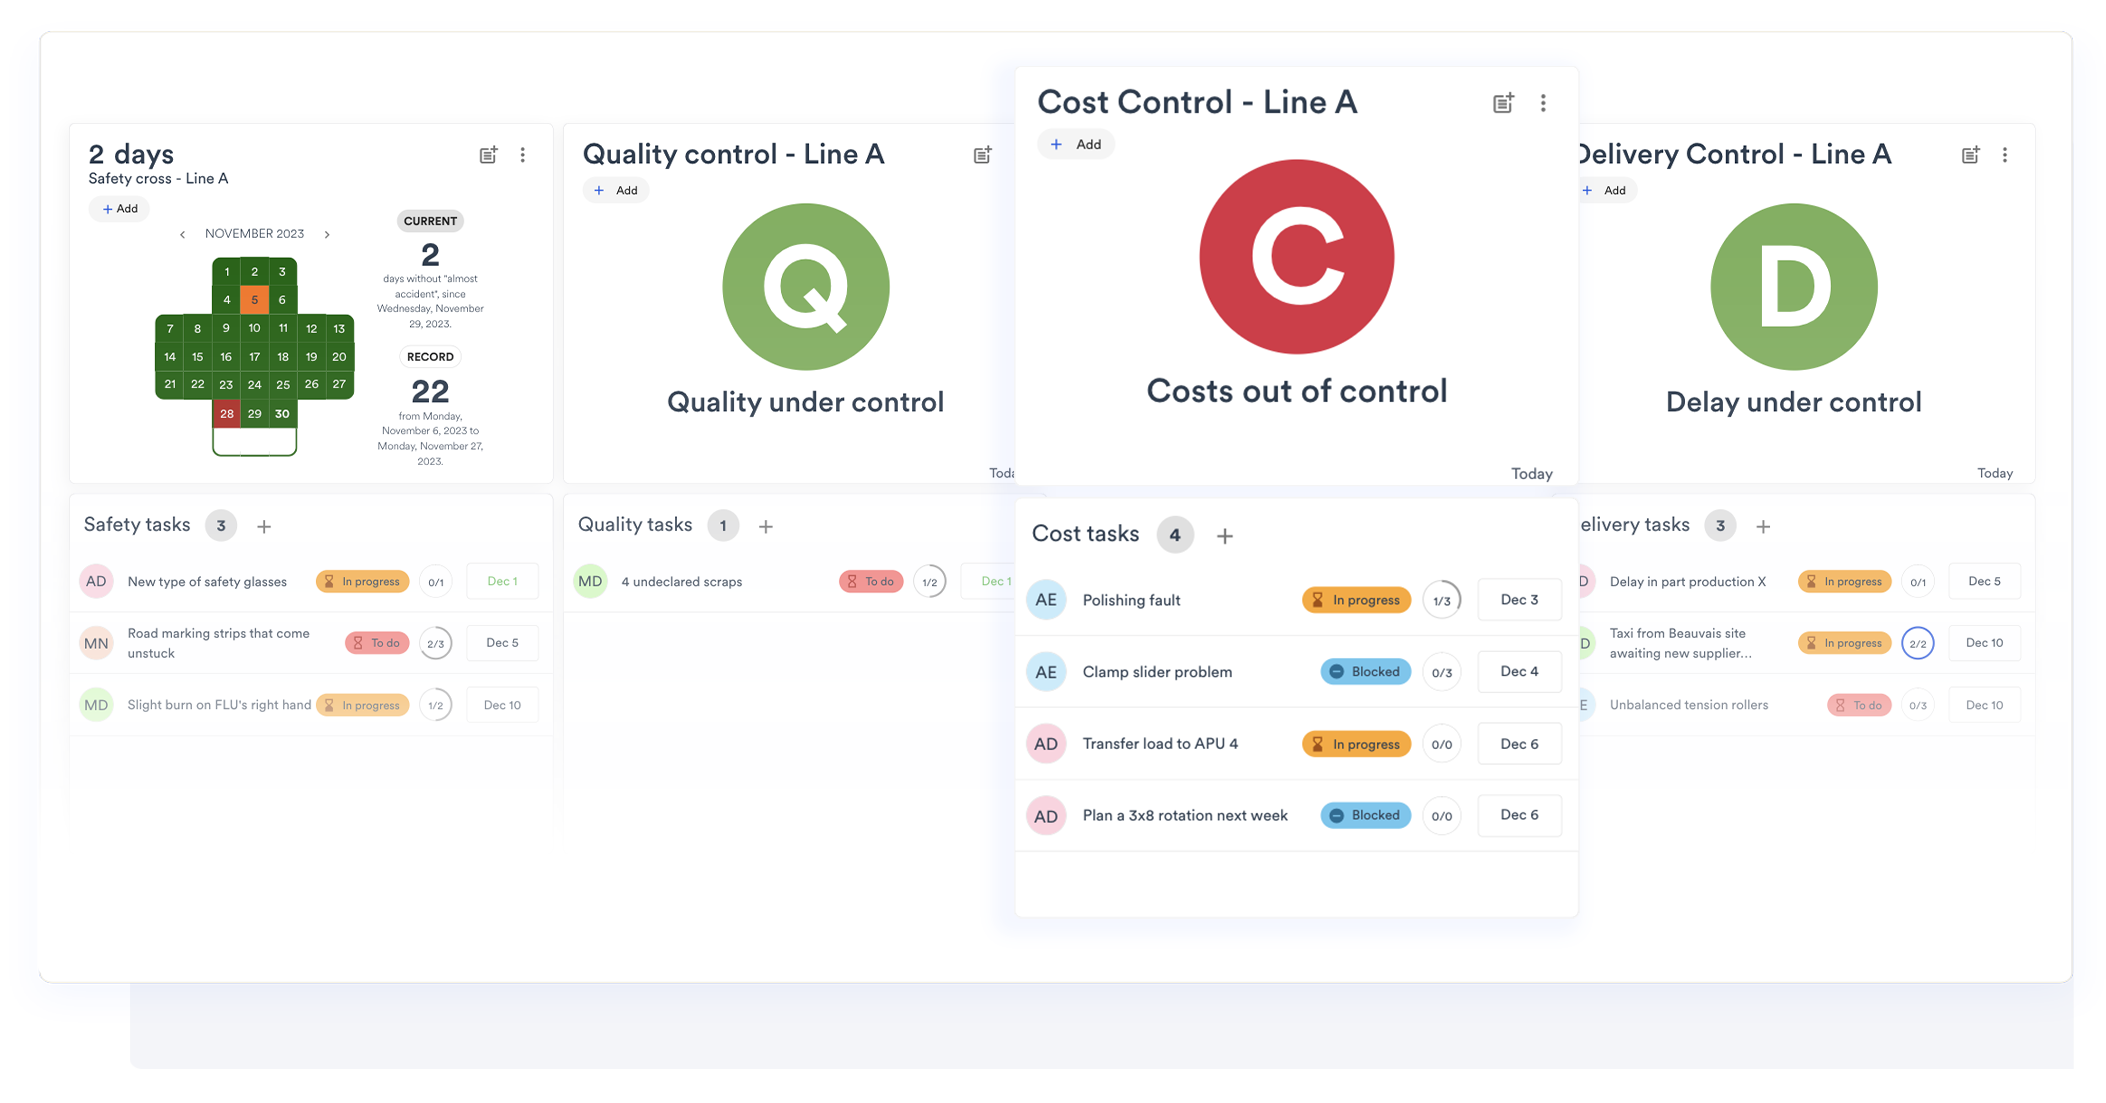The image size is (2106, 1103).
Task: Open Delivery Control three-dot menu
Action: pos(2004,155)
